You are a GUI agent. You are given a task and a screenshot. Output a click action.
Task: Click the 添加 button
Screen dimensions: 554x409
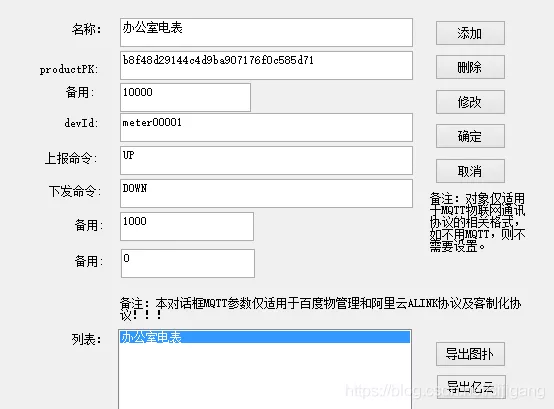pos(470,33)
